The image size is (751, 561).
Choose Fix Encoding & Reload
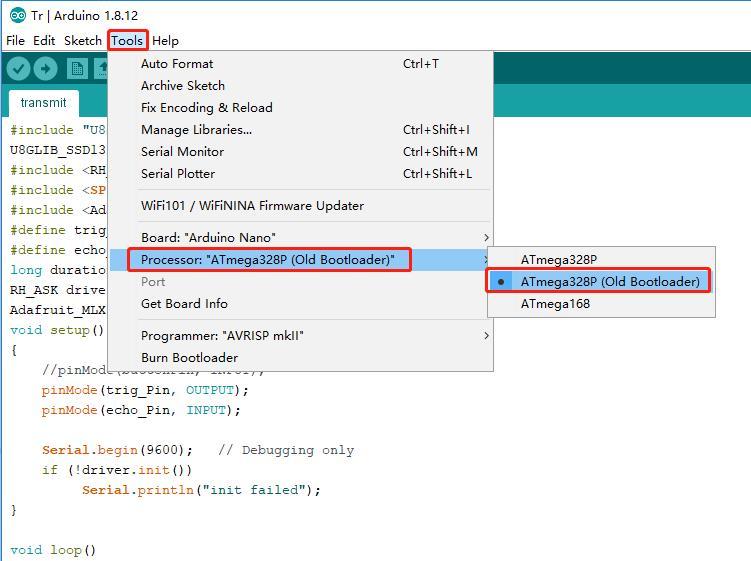click(x=301, y=108)
